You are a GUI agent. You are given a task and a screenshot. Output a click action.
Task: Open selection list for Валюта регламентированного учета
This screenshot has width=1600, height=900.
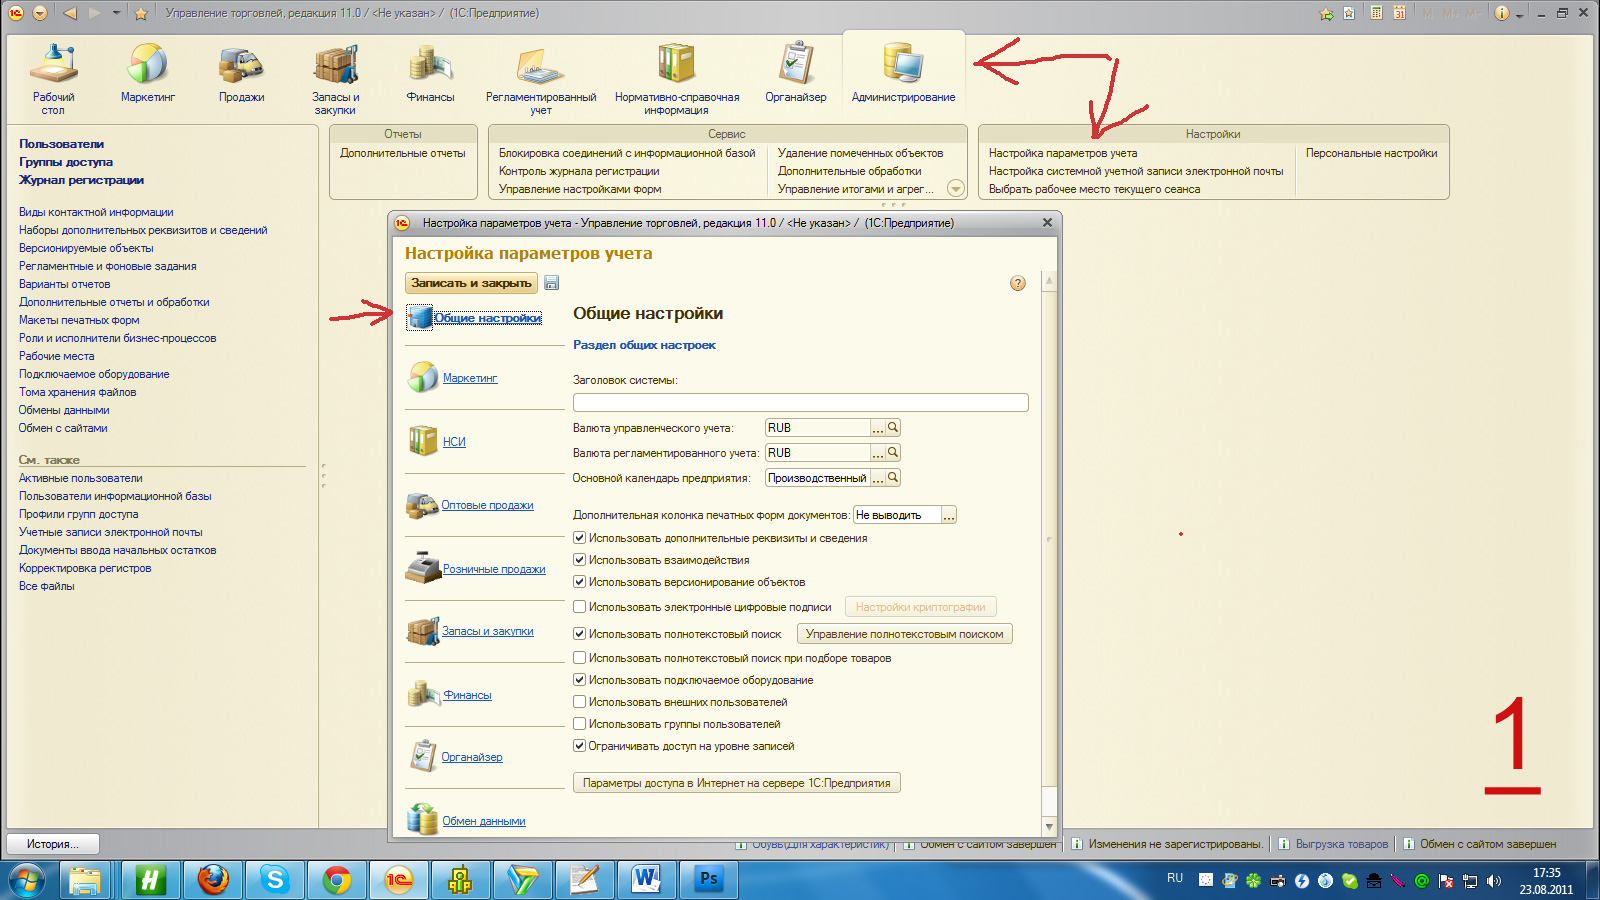[x=878, y=453]
